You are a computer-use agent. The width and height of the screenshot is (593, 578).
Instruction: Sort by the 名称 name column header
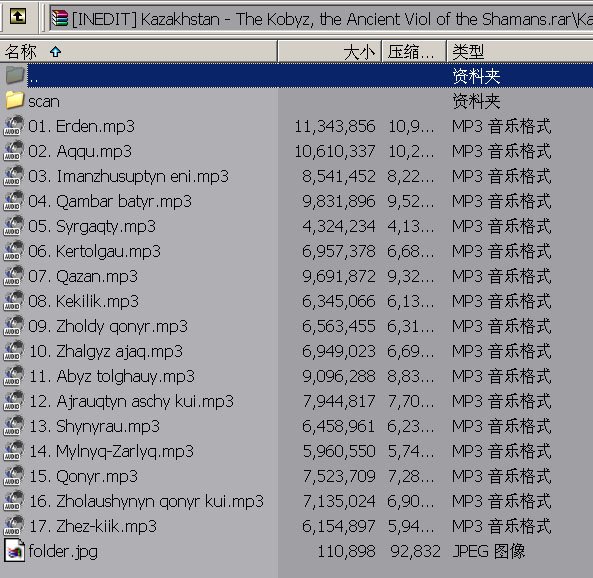(138, 51)
